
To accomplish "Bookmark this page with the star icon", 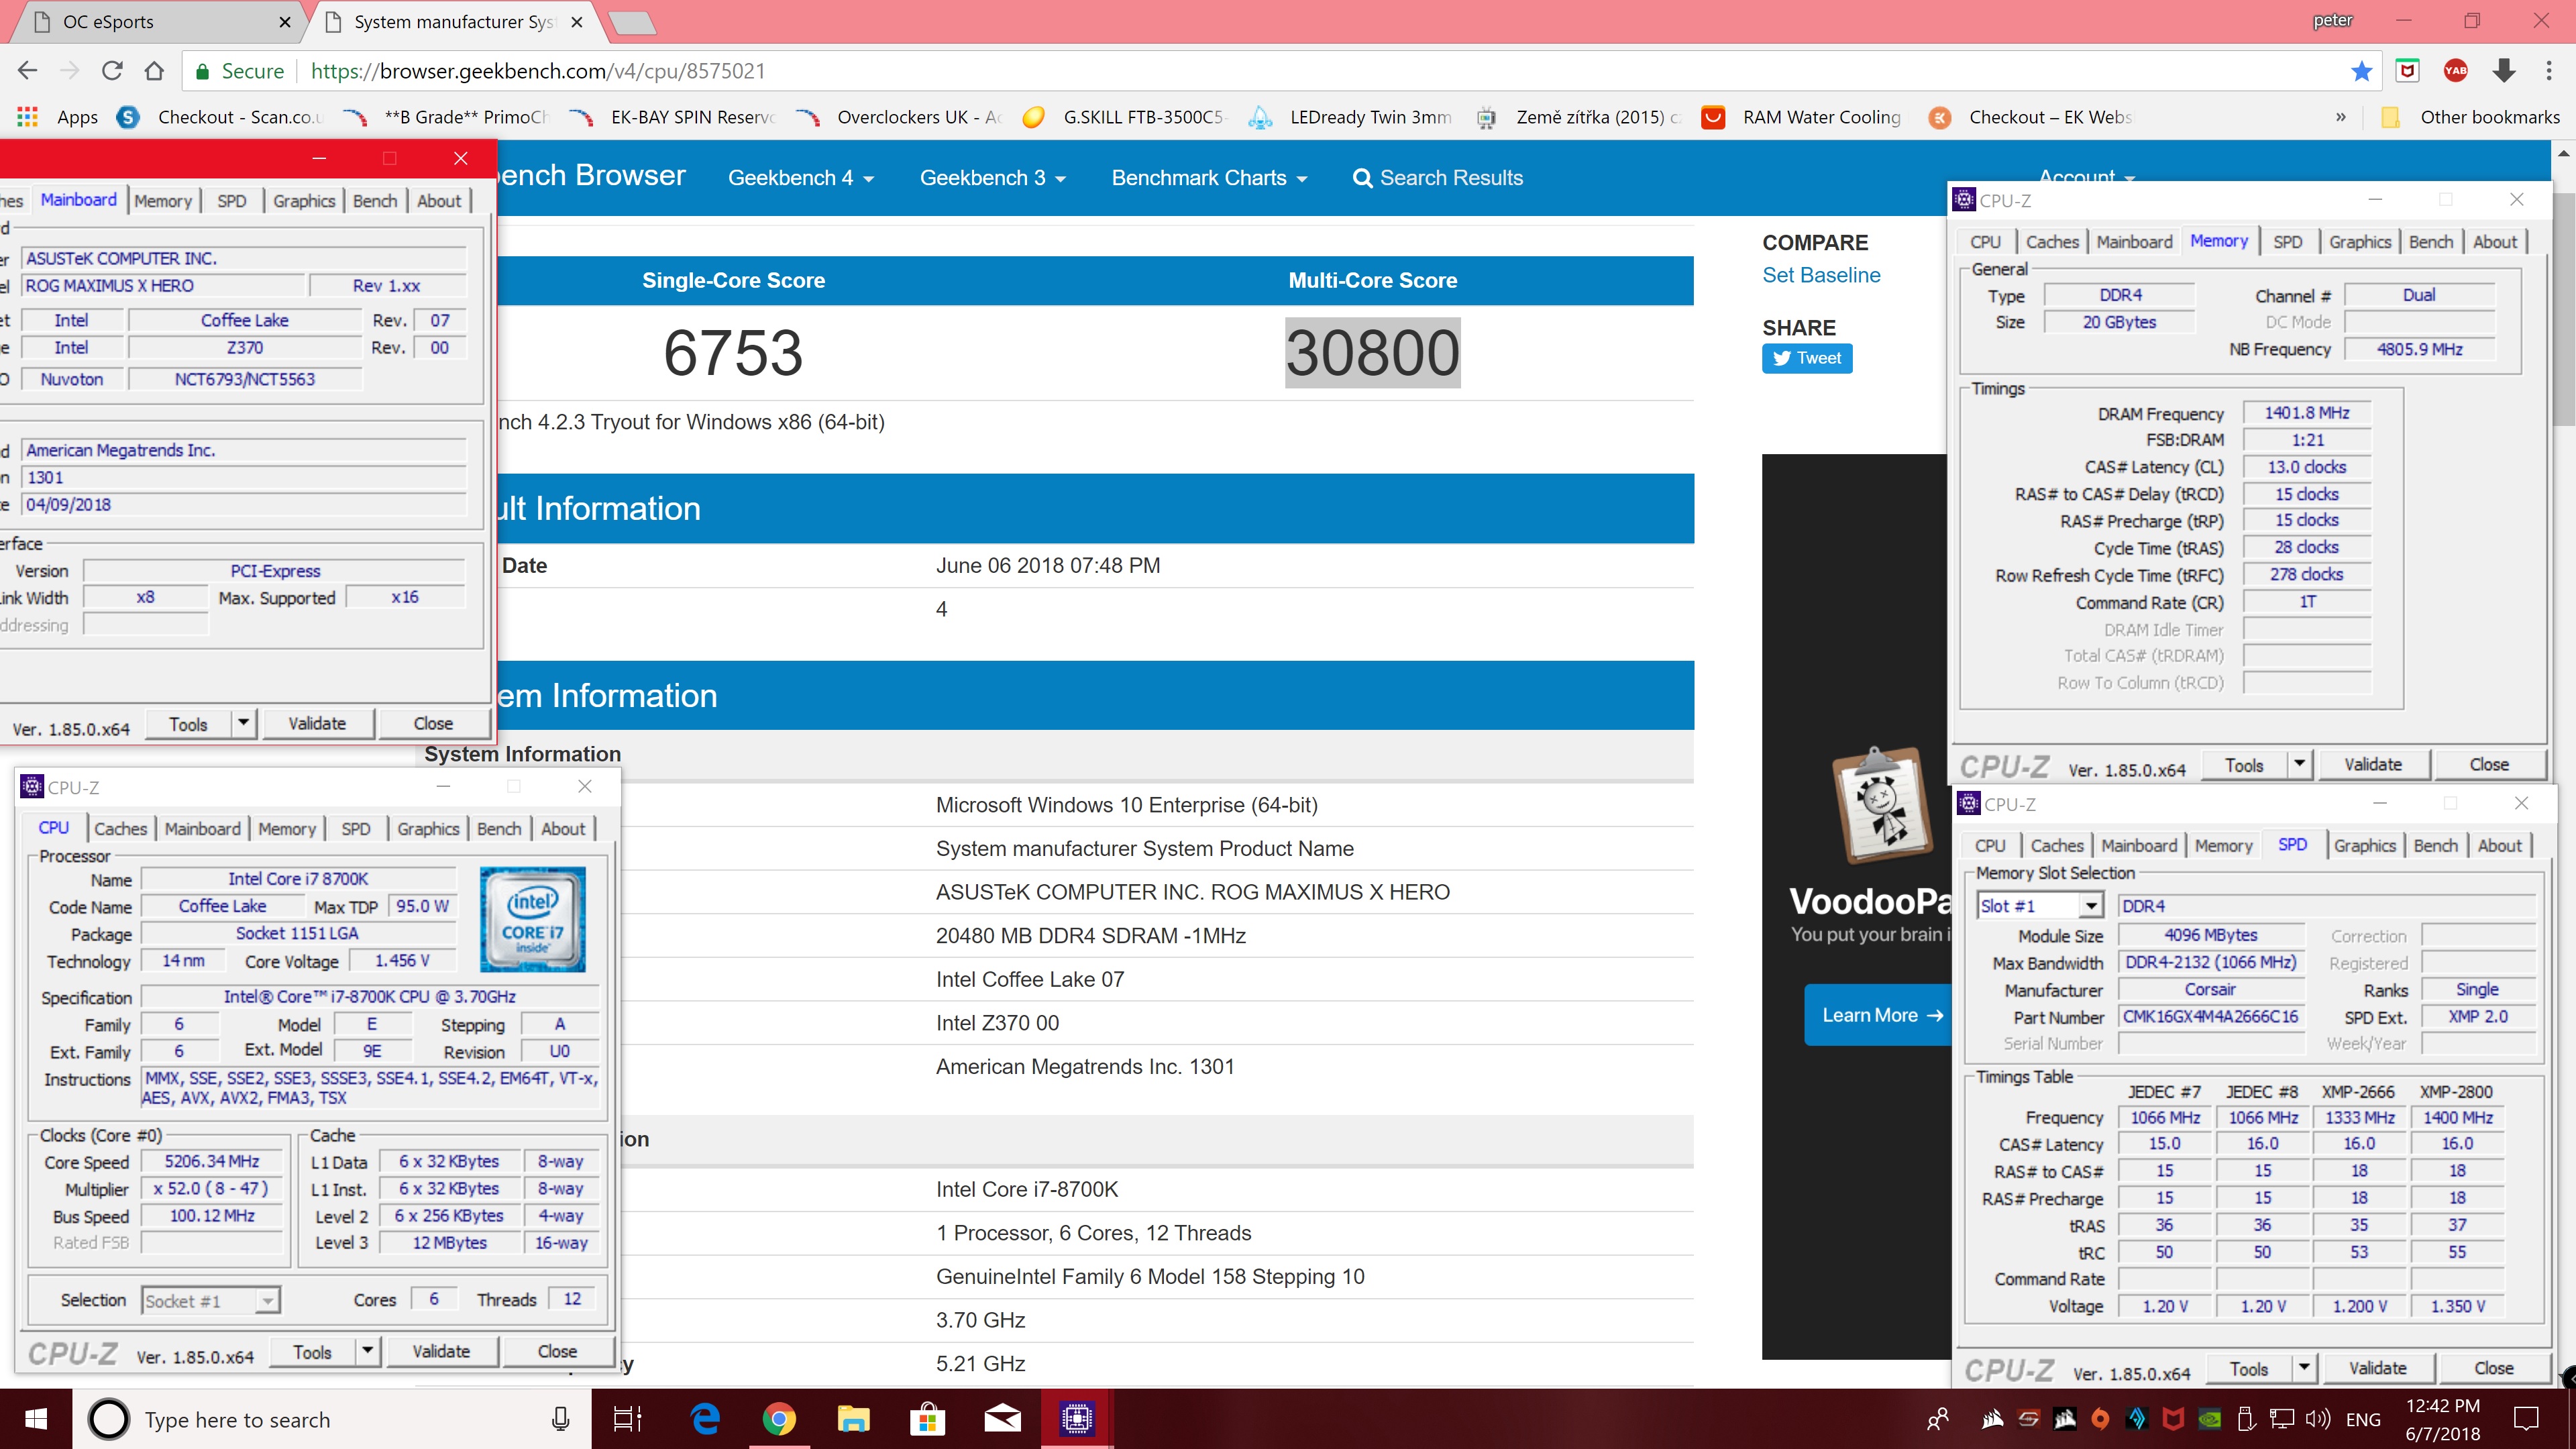I will (2361, 71).
